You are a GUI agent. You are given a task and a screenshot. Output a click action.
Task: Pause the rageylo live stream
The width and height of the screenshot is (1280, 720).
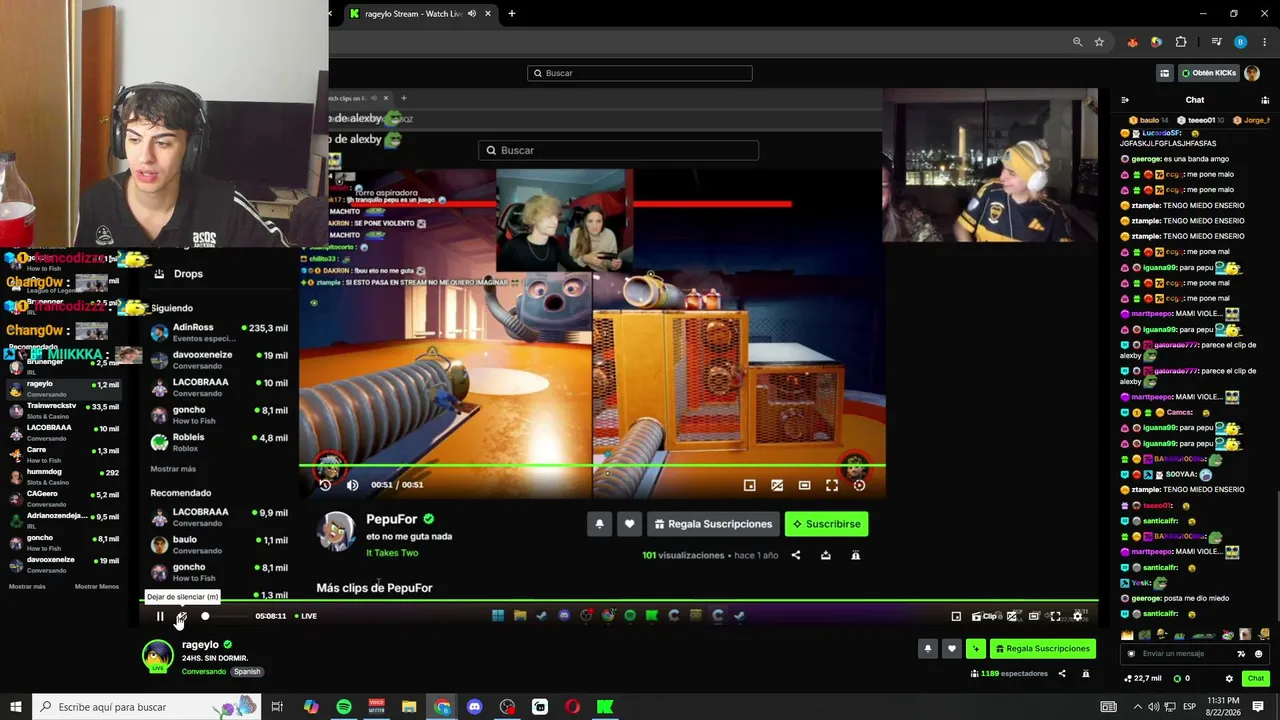(160, 616)
